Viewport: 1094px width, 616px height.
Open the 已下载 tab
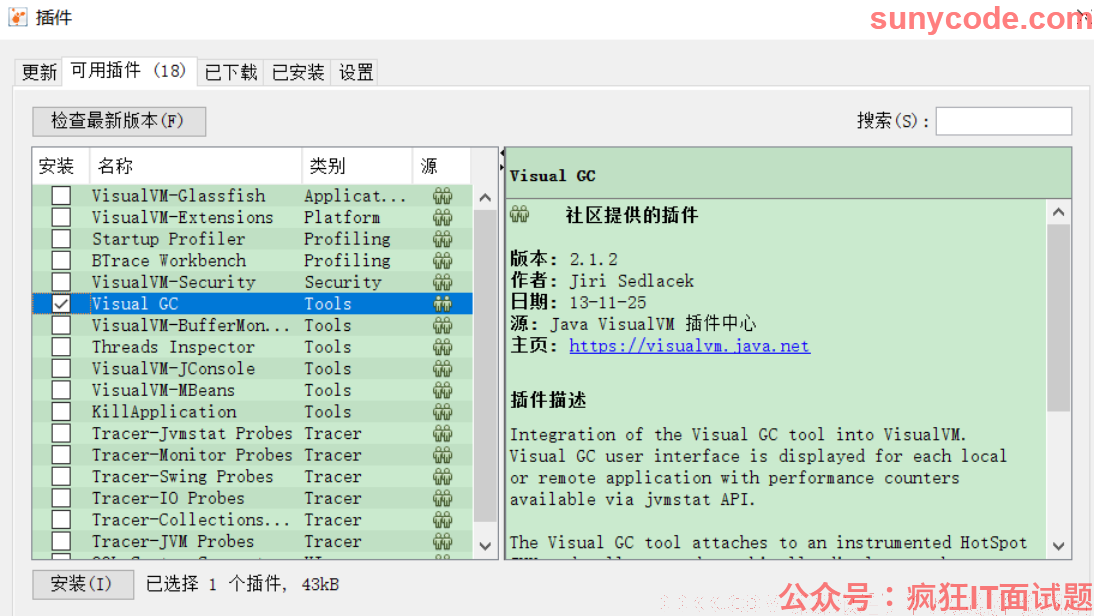[231, 73]
